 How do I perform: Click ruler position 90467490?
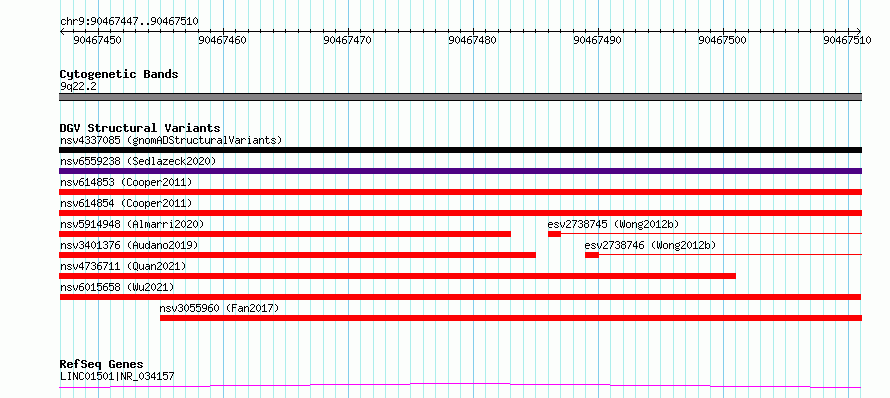coord(597,40)
